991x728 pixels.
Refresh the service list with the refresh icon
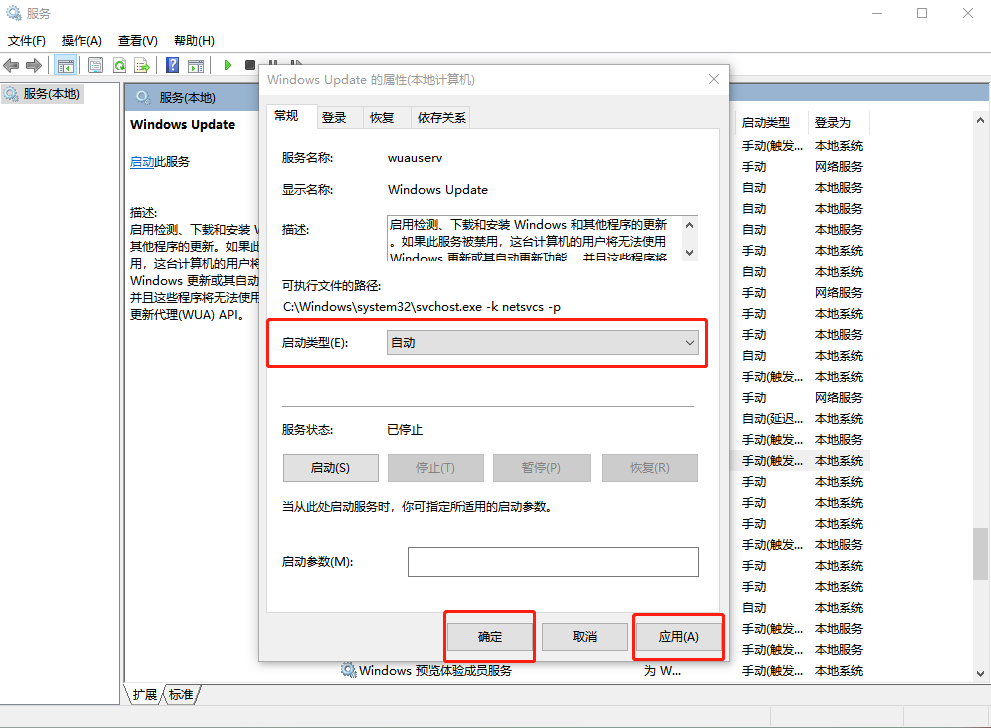tap(119, 64)
